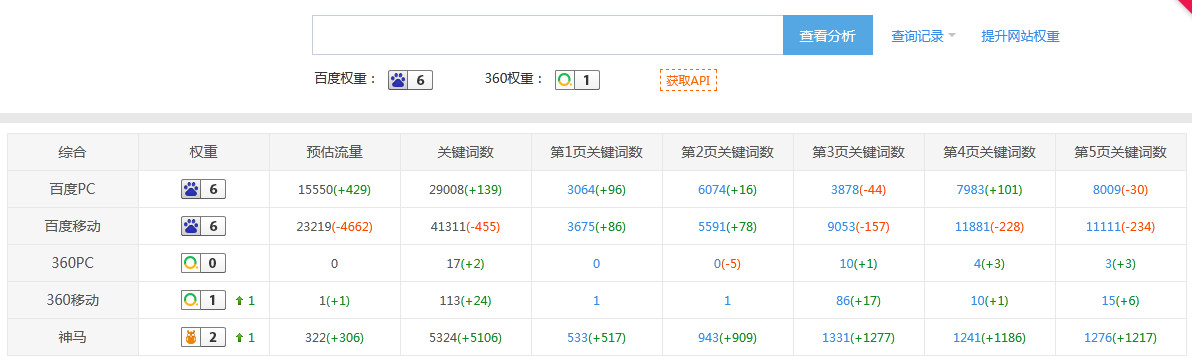Open 360PC fourth page keywords 4
The width and height of the screenshot is (1192, 361).
[x=977, y=264]
